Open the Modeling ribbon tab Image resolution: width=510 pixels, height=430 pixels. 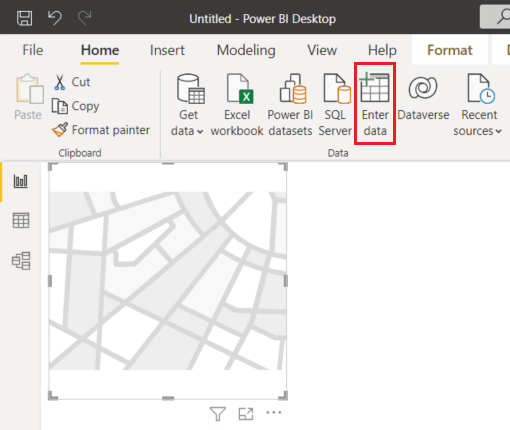[x=246, y=50]
